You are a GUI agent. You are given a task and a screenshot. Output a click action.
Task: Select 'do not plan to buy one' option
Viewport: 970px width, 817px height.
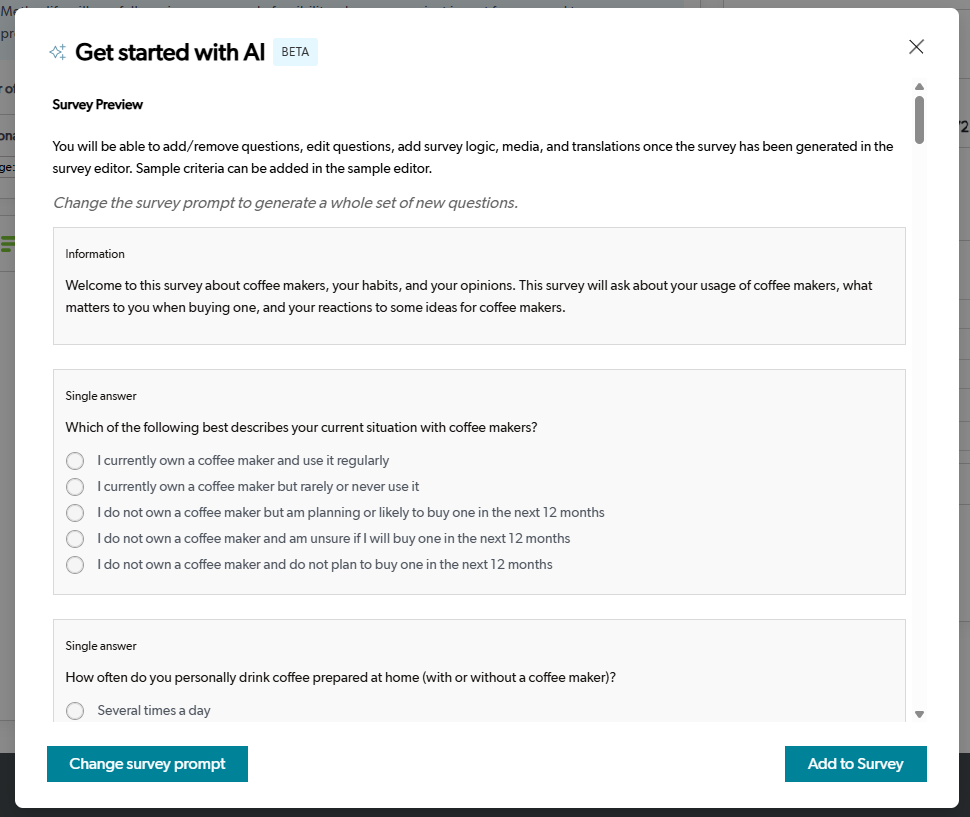75,565
